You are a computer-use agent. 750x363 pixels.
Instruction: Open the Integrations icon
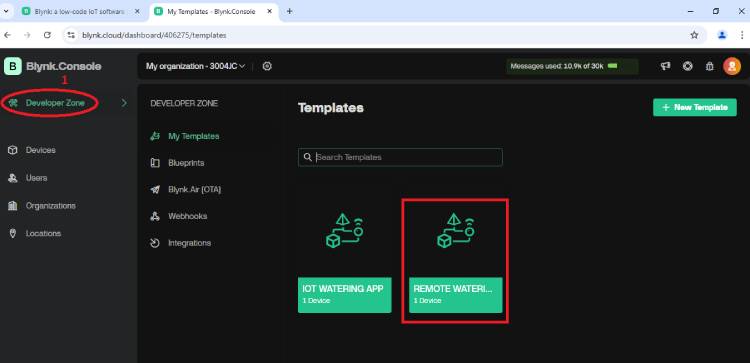(155, 243)
